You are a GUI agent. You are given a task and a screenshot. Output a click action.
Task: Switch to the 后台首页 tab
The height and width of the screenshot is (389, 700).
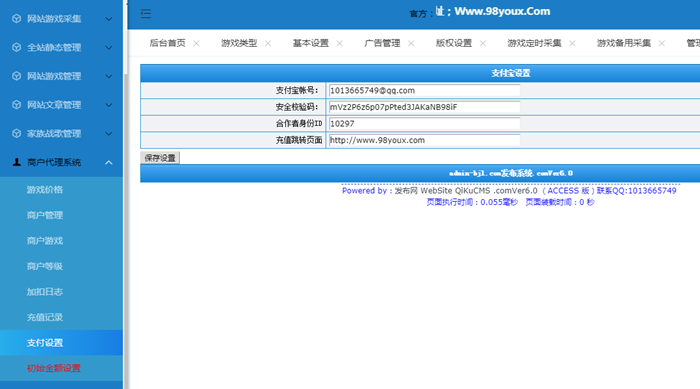(167, 43)
